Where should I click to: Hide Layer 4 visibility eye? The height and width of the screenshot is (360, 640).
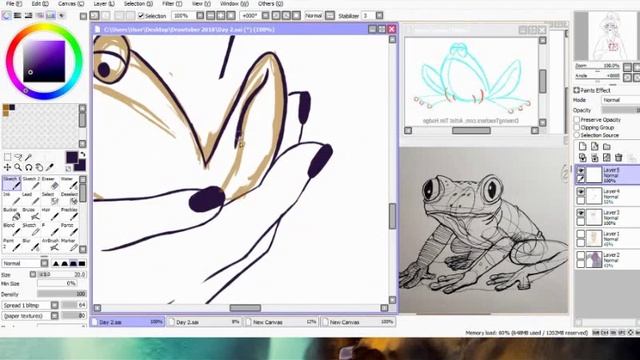tap(581, 192)
